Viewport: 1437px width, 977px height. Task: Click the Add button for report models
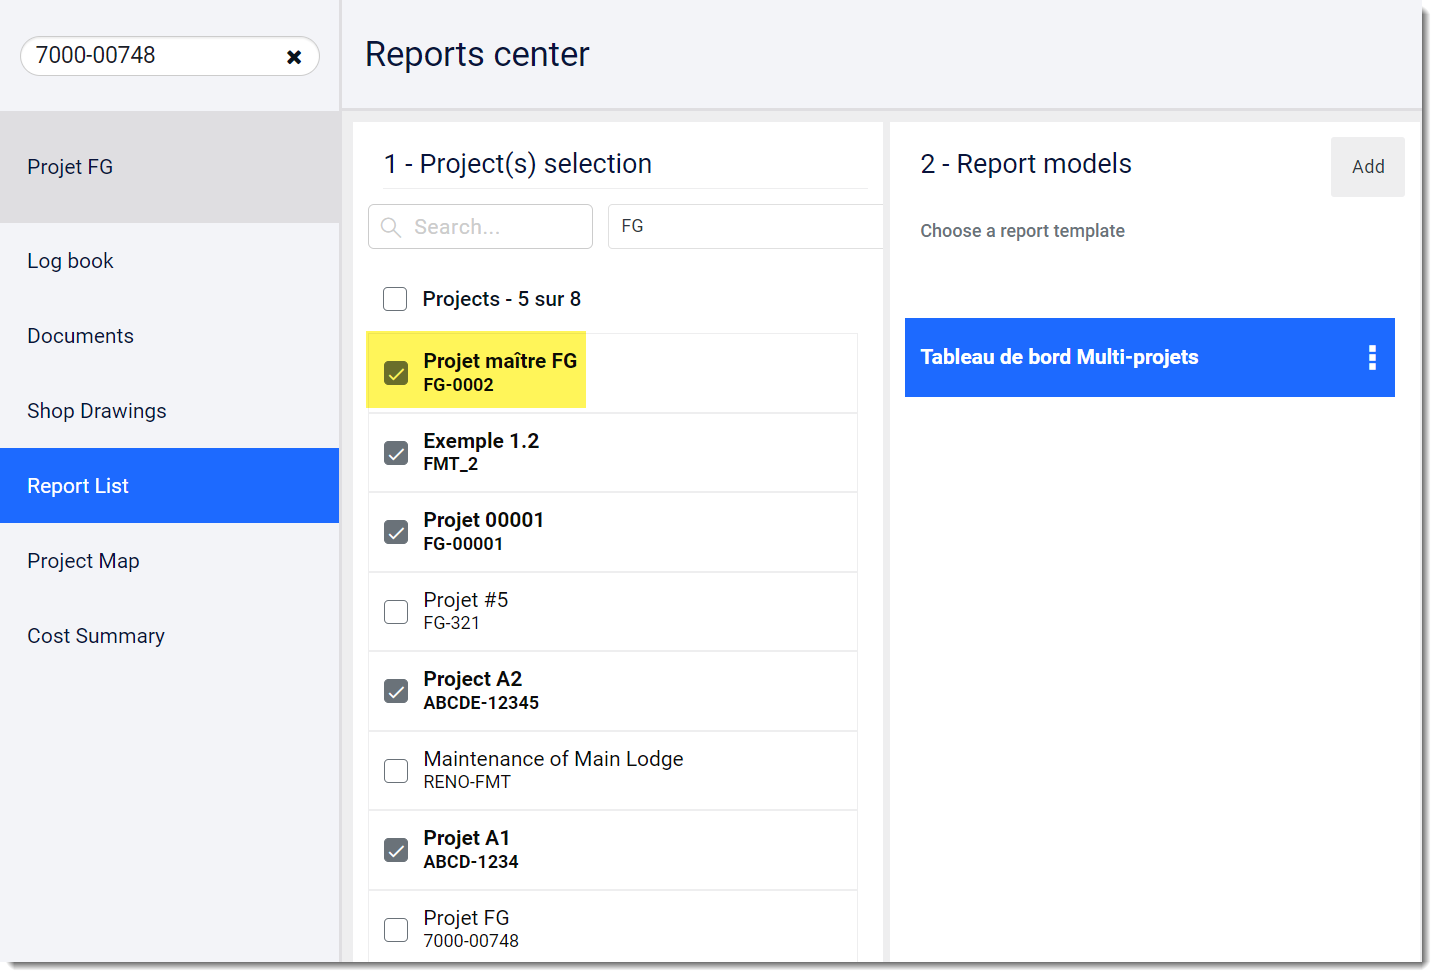(1367, 166)
